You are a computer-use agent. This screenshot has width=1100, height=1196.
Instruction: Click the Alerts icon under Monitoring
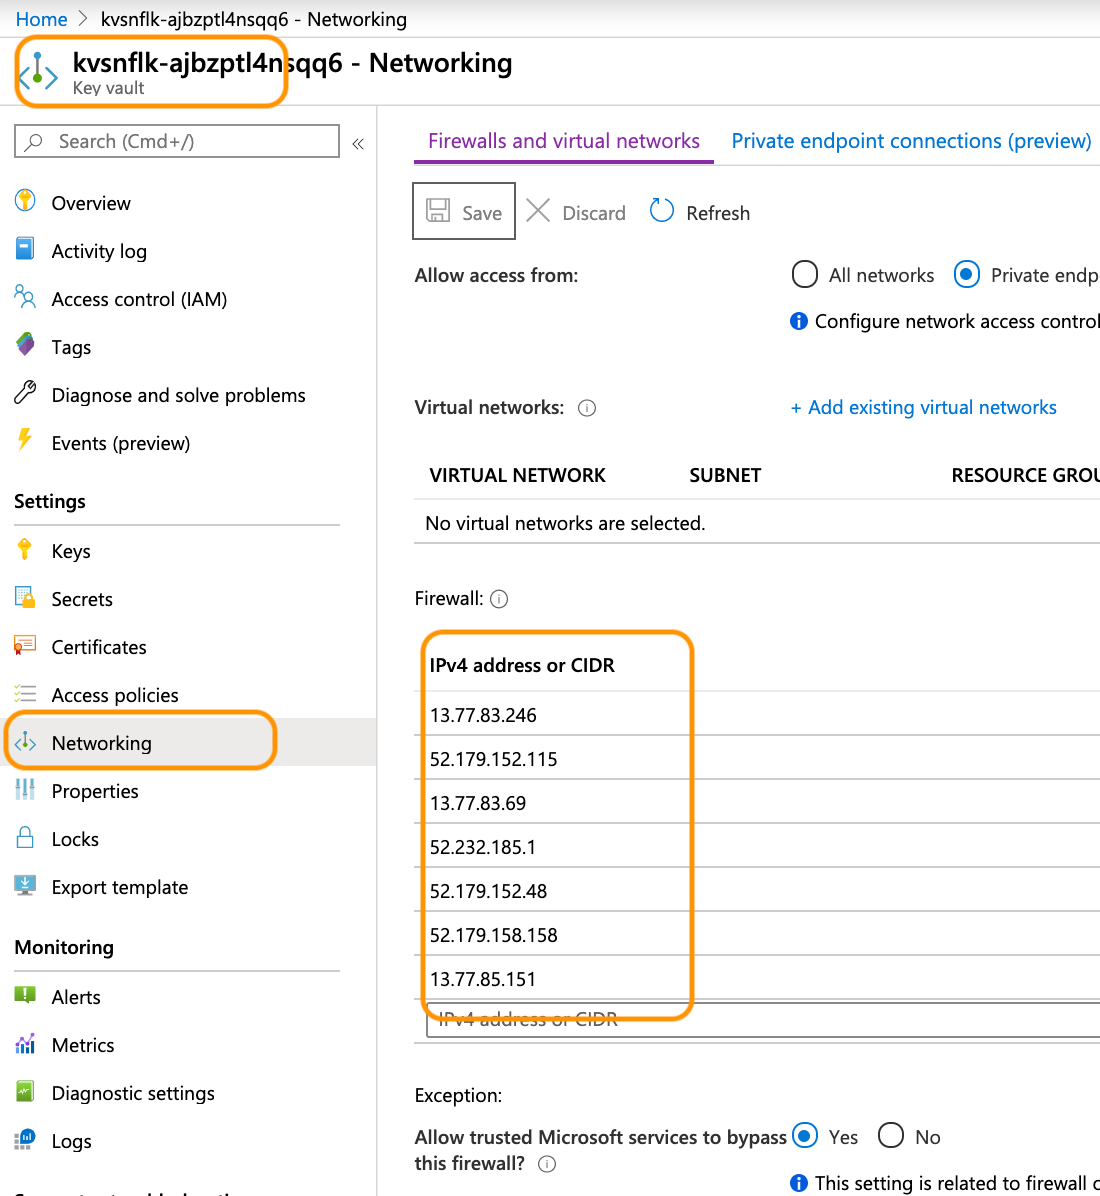coord(25,995)
